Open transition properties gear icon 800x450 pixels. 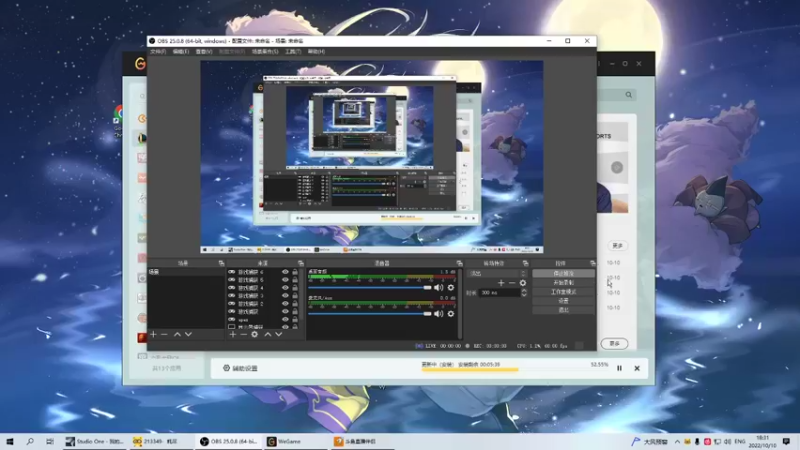[522, 283]
